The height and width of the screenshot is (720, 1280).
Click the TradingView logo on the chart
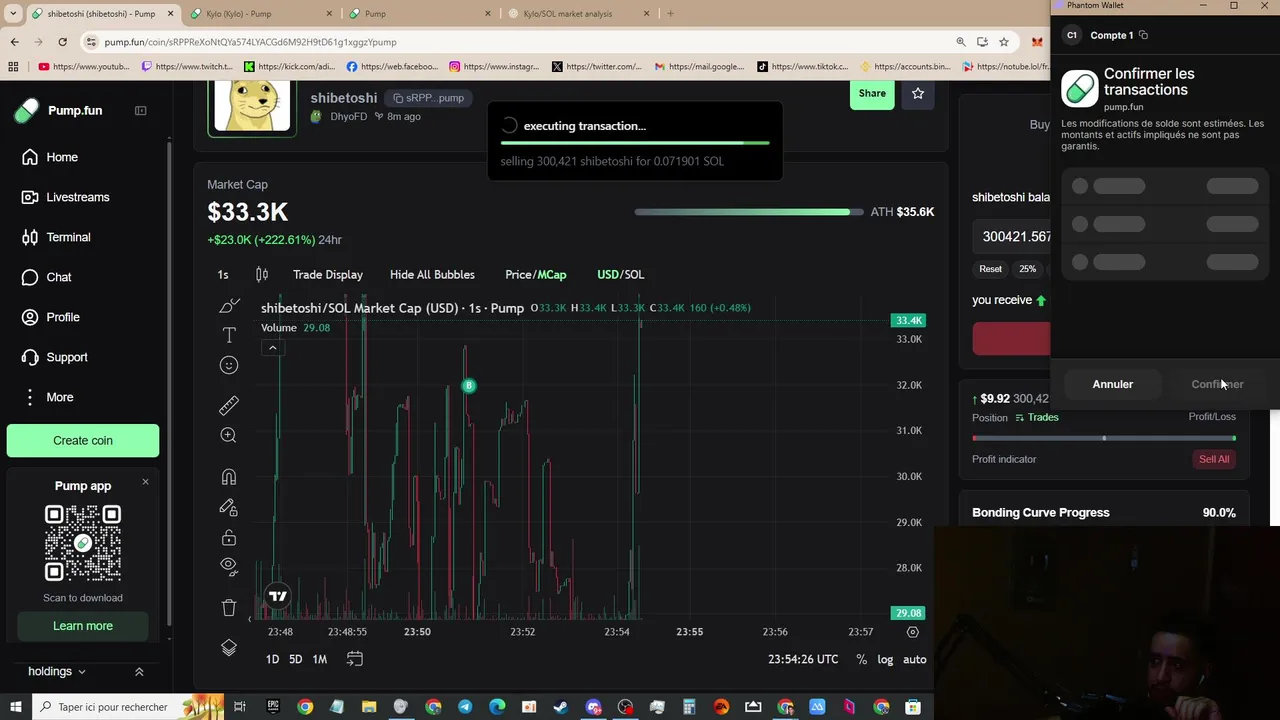pyautogui.click(x=278, y=596)
